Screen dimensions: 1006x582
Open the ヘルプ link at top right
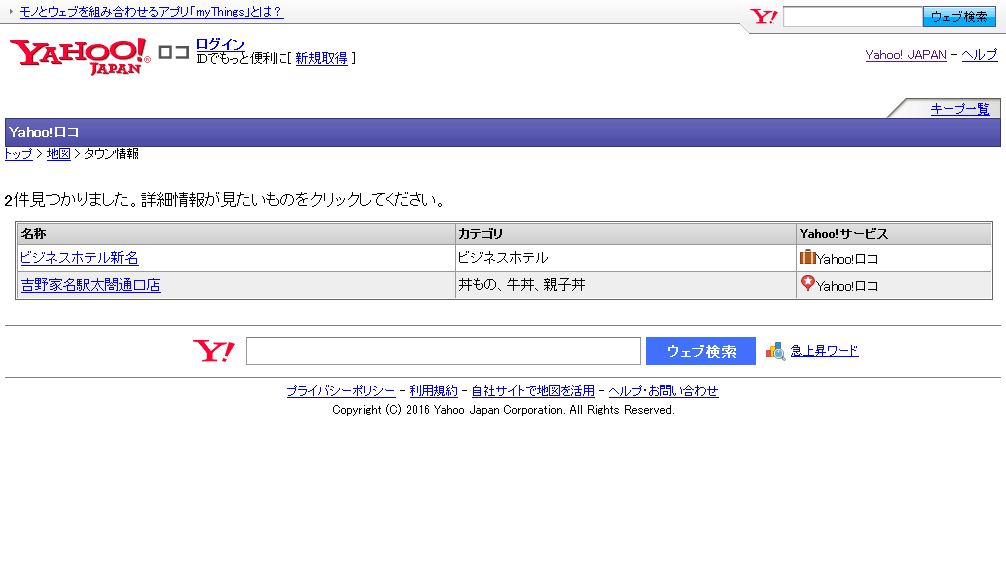[x=979, y=55]
